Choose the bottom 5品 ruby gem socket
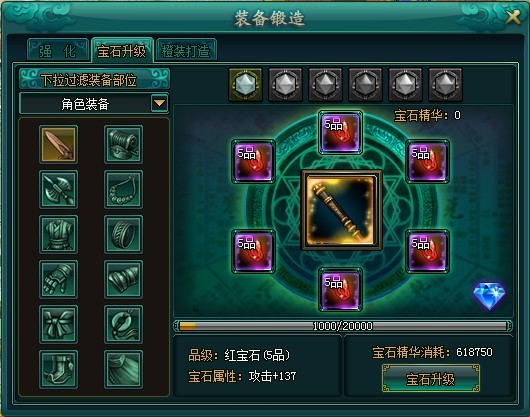 (340, 290)
